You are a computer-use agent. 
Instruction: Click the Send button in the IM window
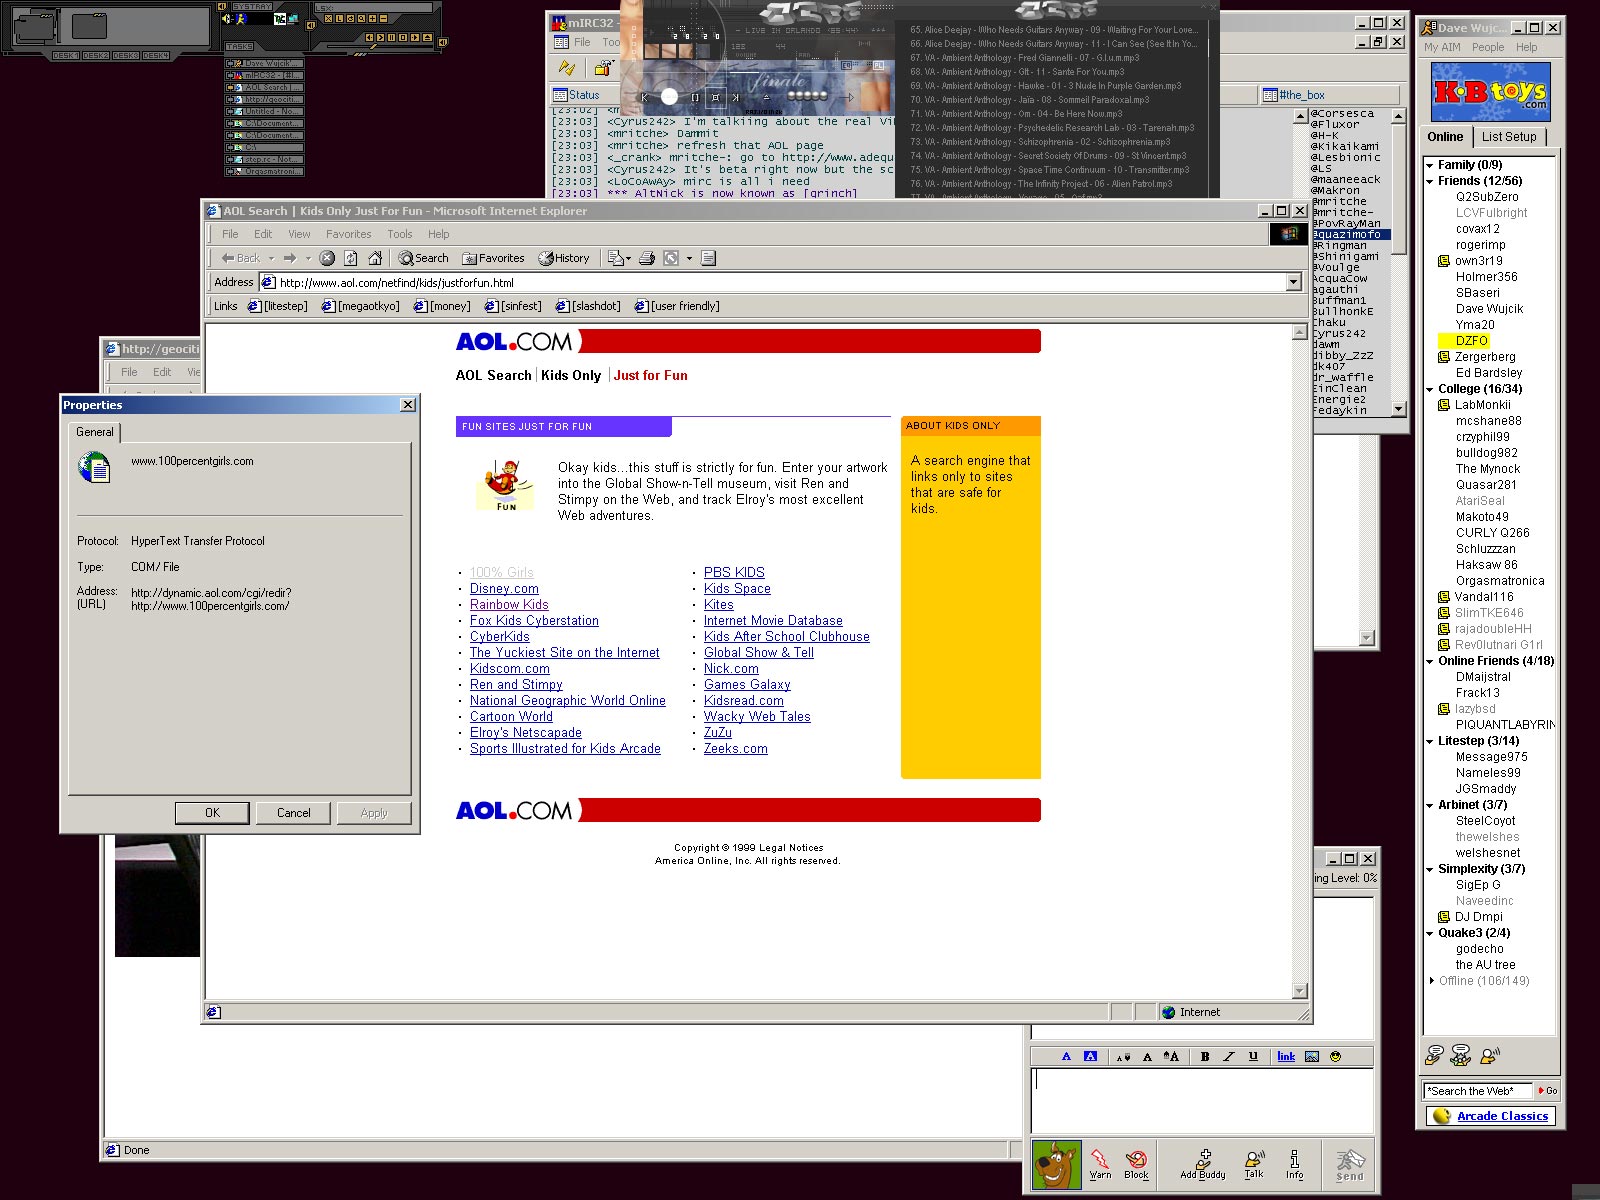1350,1165
